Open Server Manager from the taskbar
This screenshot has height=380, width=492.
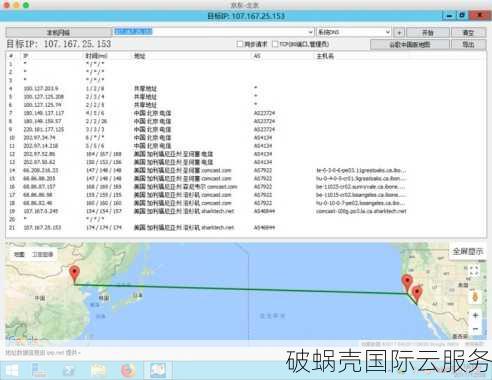39,370
